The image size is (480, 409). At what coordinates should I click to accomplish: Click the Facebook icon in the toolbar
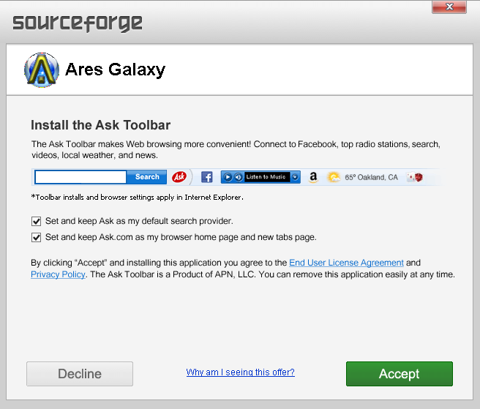(207, 177)
